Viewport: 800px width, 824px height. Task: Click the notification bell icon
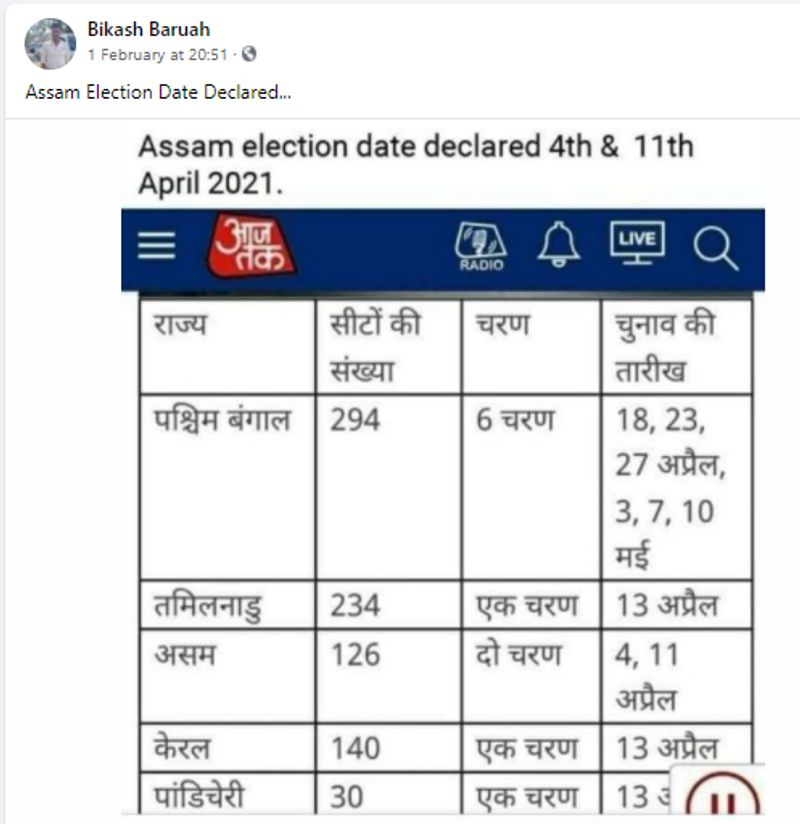click(x=558, y=246)
